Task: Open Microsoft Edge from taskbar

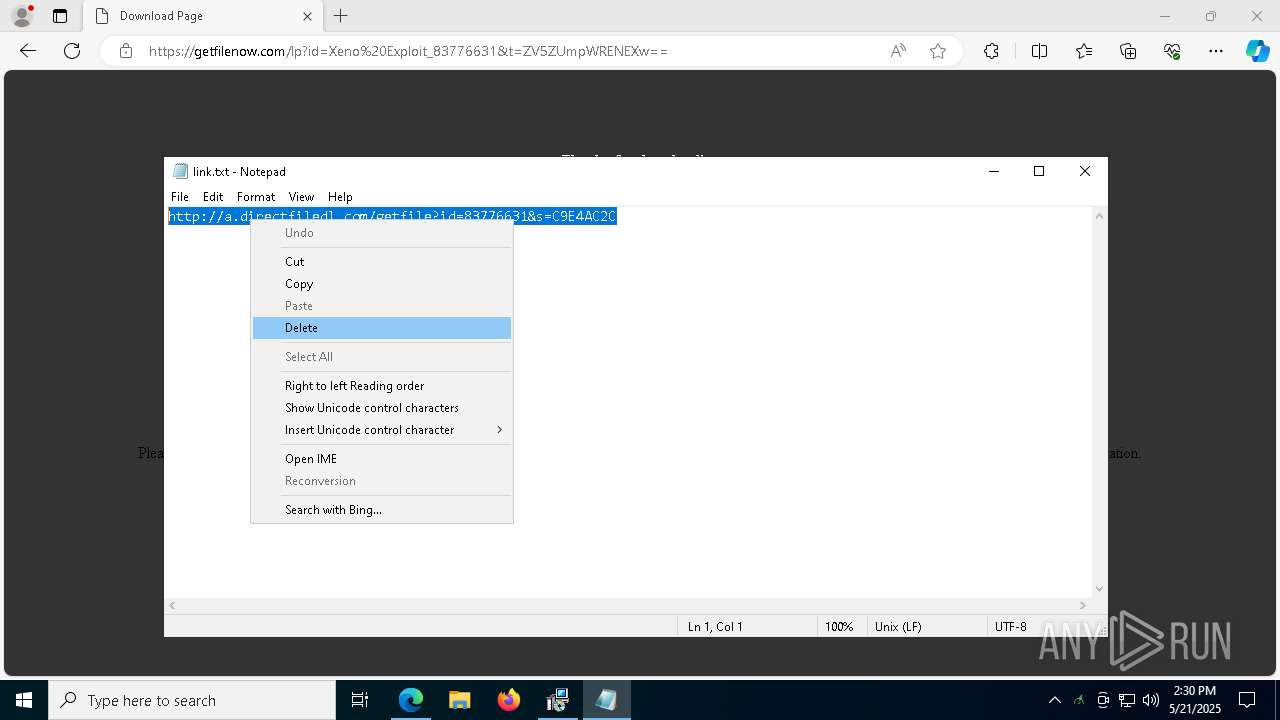Action: [x=411, y=700]
